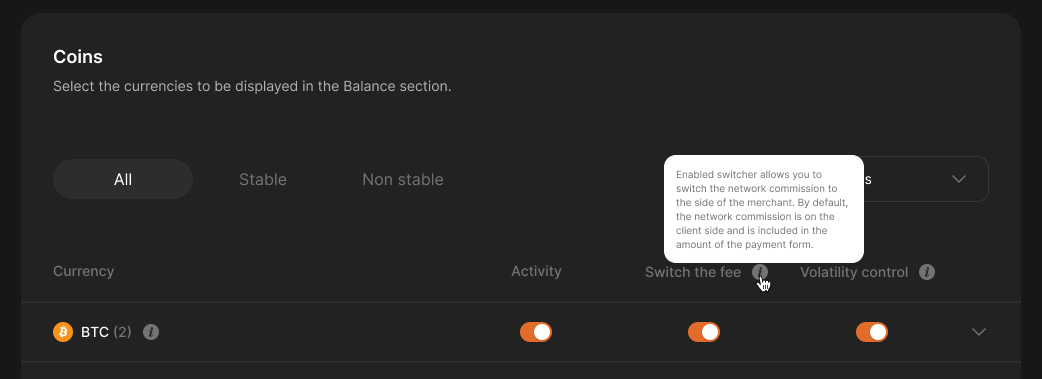Open the dropdown box behind the tooltip

tap(926, 179)
